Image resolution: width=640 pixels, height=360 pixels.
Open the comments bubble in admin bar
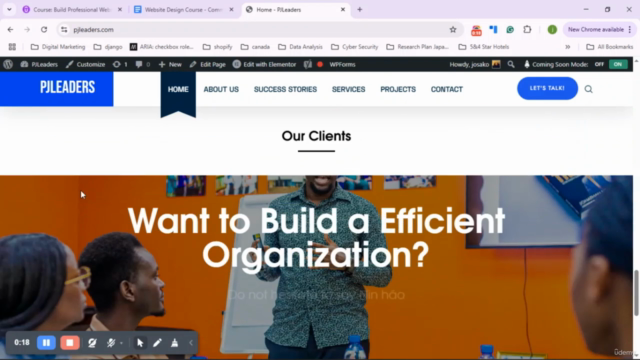point(143,64)
